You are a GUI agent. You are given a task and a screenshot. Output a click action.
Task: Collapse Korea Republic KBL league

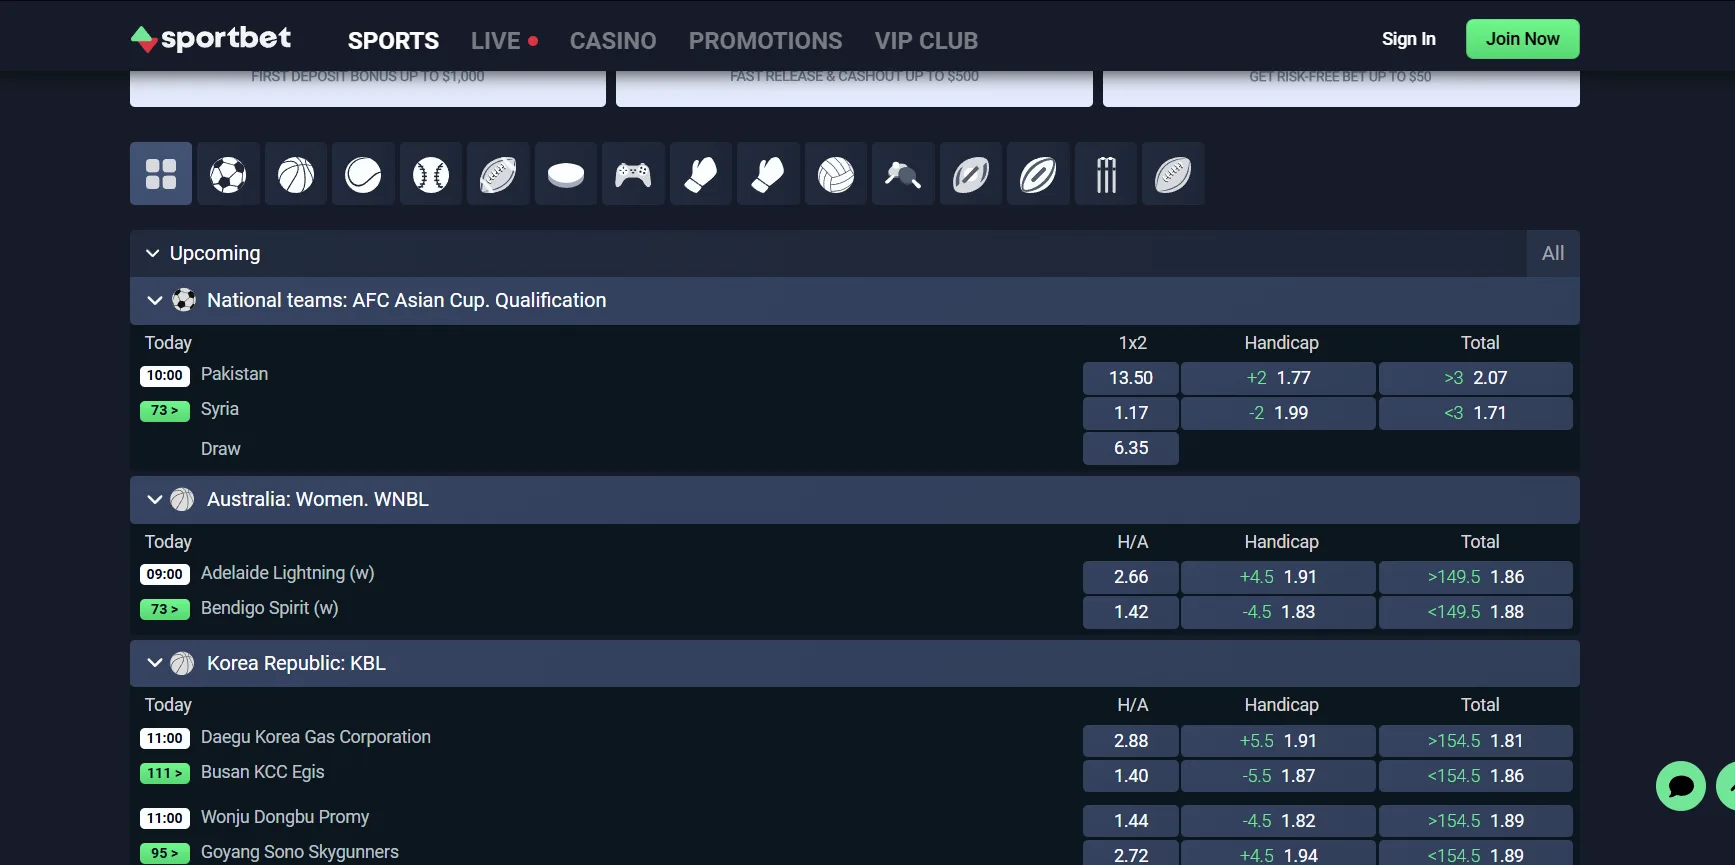click(x=155, y=663)
